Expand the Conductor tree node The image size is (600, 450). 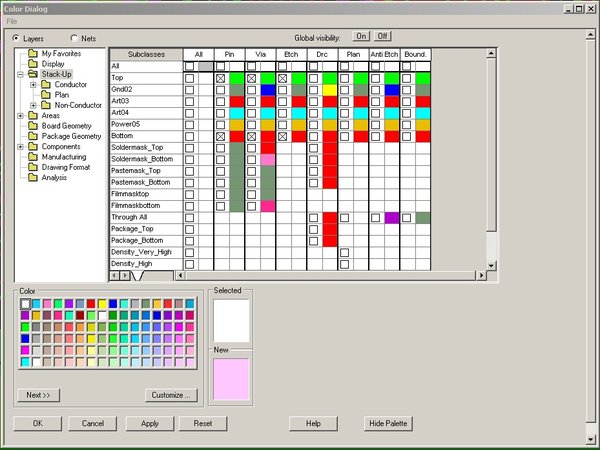[34, 85]
